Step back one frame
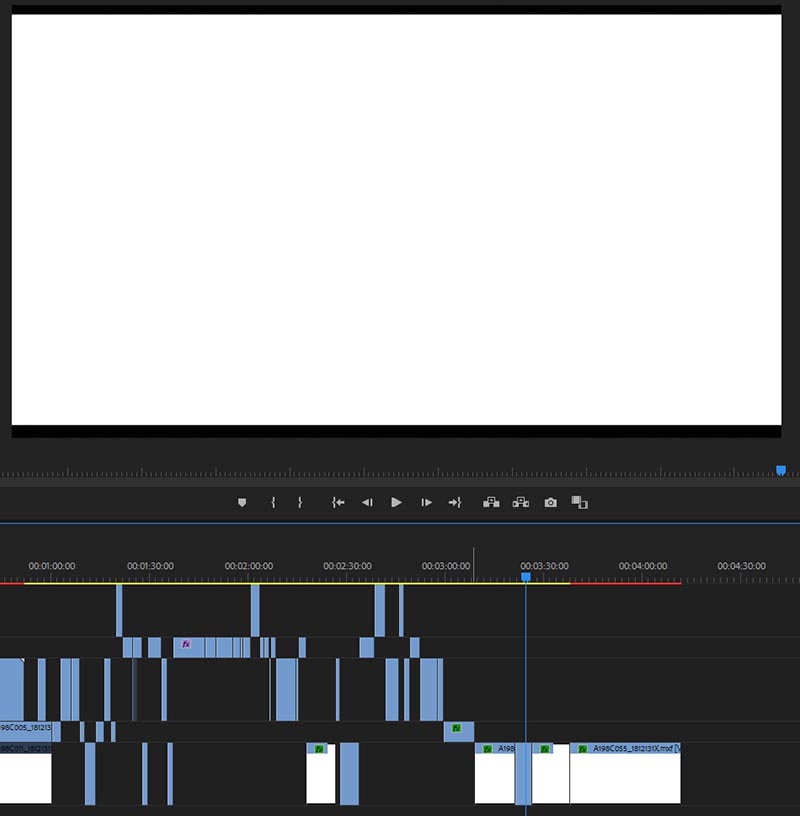The width and height of the screenshot is (800, 816). [367, 502]
